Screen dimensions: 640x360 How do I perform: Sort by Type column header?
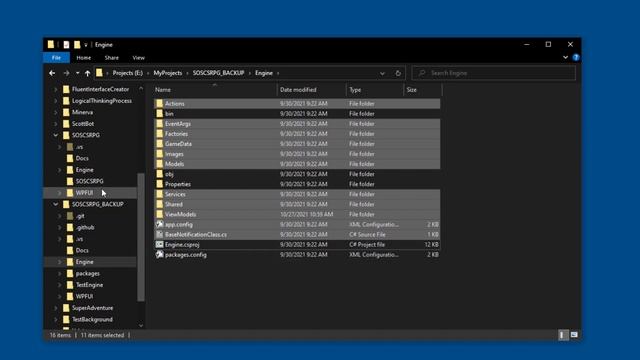point(375,90)
